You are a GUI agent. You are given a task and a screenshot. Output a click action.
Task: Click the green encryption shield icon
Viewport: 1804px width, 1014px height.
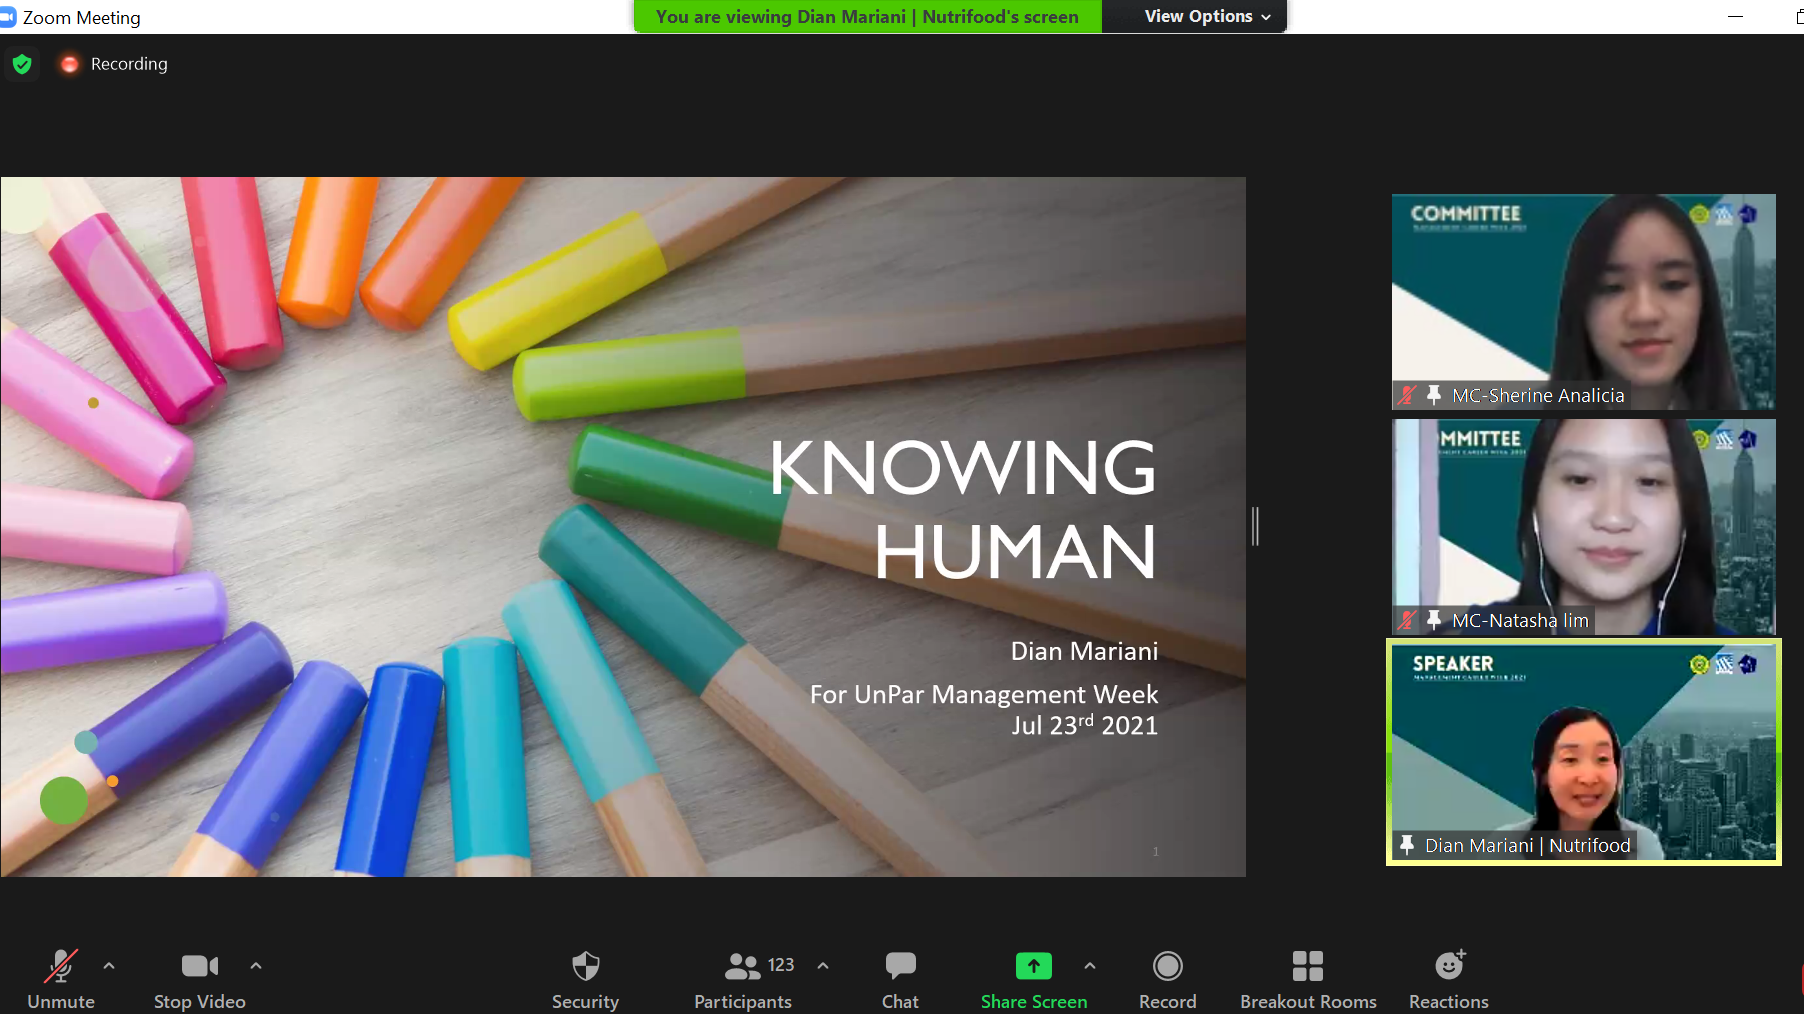tap(22, 64)
